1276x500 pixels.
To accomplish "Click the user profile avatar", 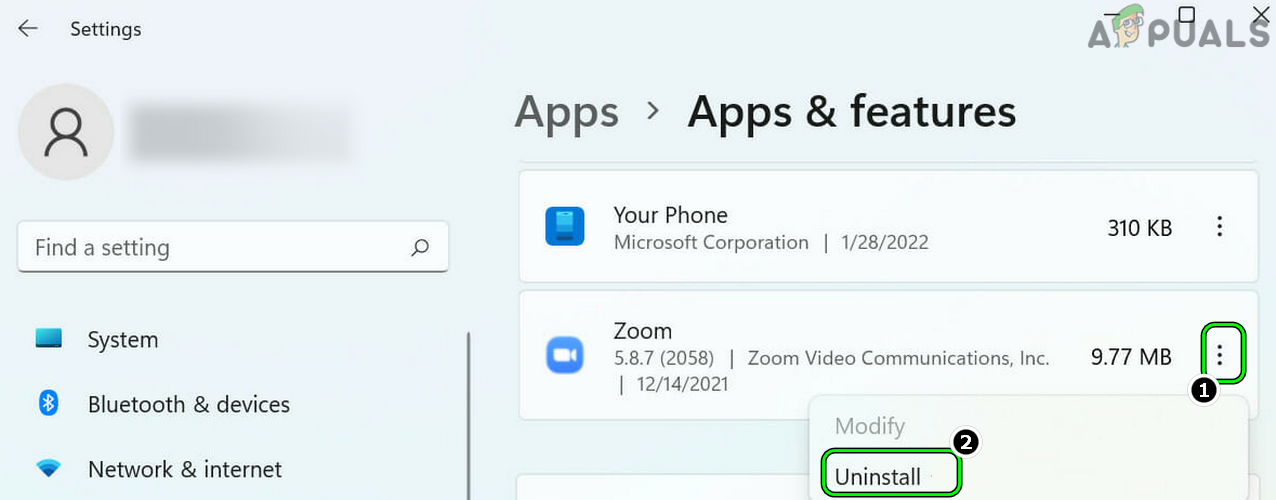I will pyautogui.click(x=66, y=131).
